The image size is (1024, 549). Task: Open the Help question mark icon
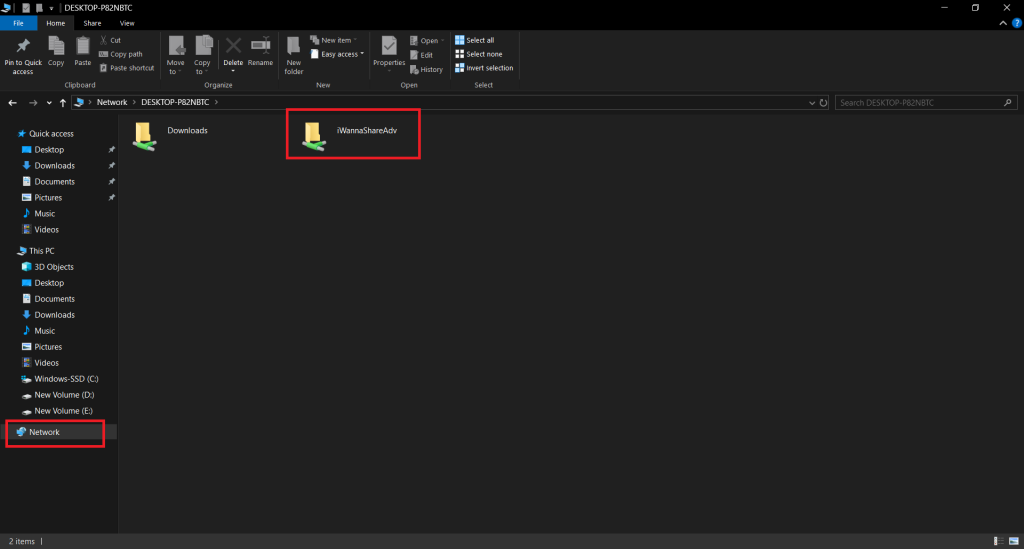1017,24
